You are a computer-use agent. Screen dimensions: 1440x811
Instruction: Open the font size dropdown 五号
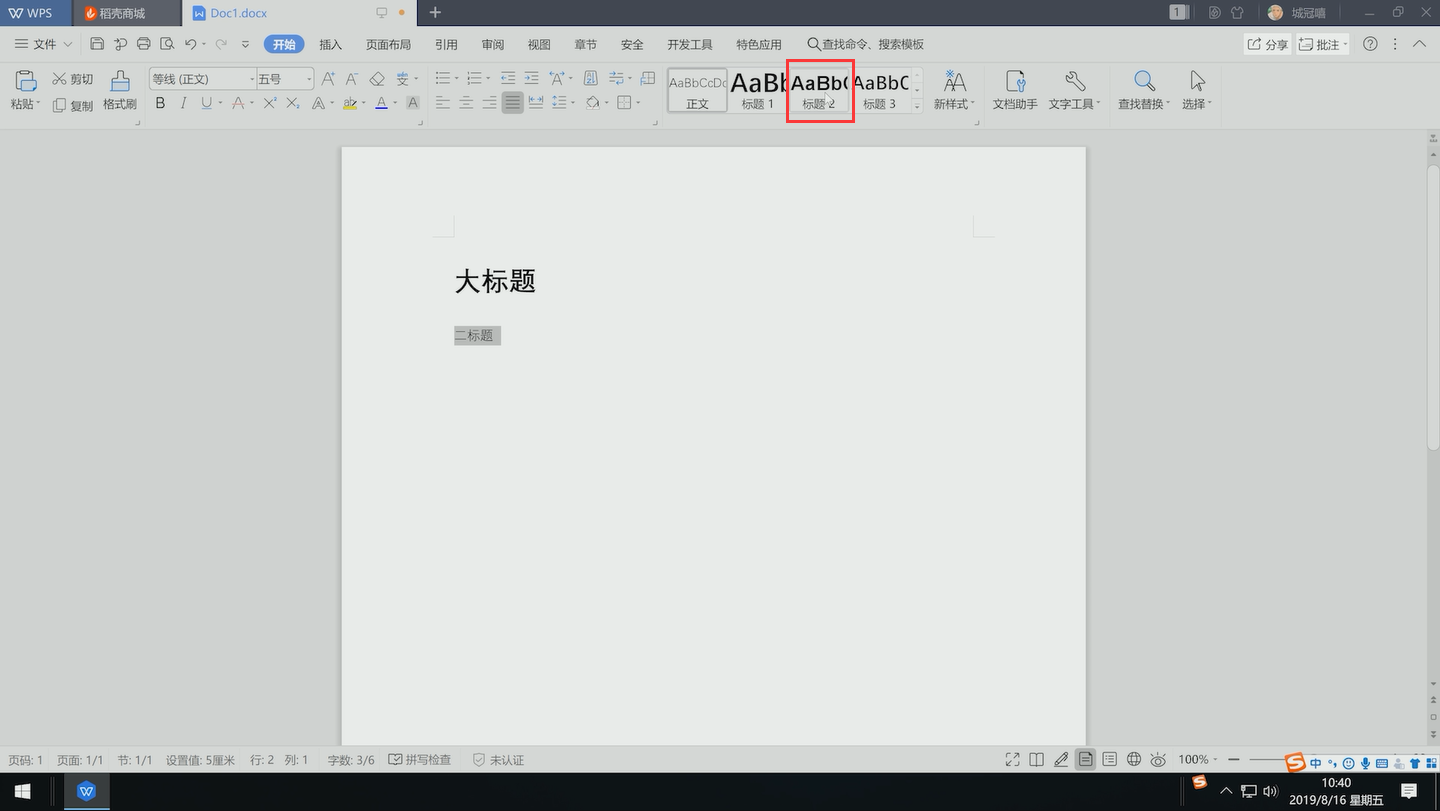coord(309,79)
